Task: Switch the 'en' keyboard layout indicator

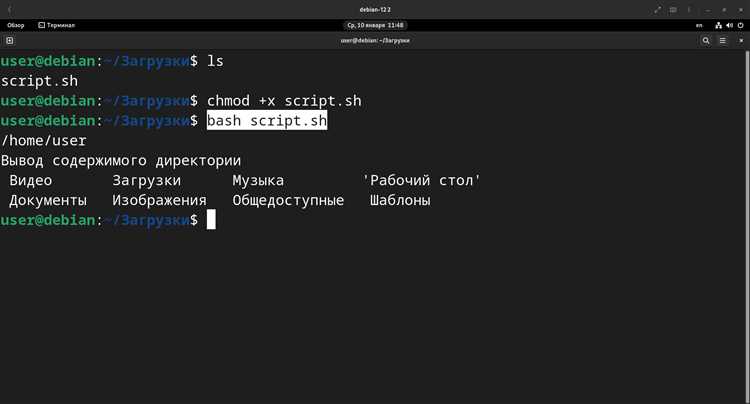Action: [x=699, y=25]
